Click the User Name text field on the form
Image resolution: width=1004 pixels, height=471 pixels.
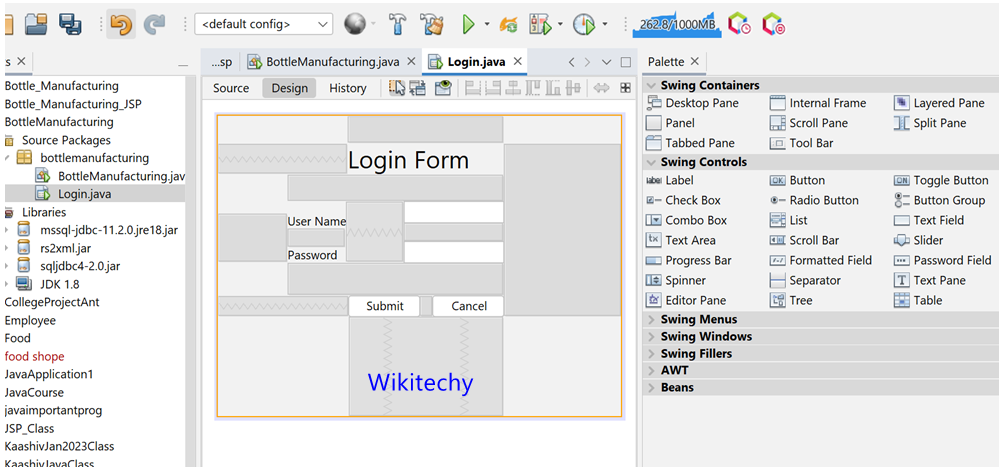tap(453, 212)
